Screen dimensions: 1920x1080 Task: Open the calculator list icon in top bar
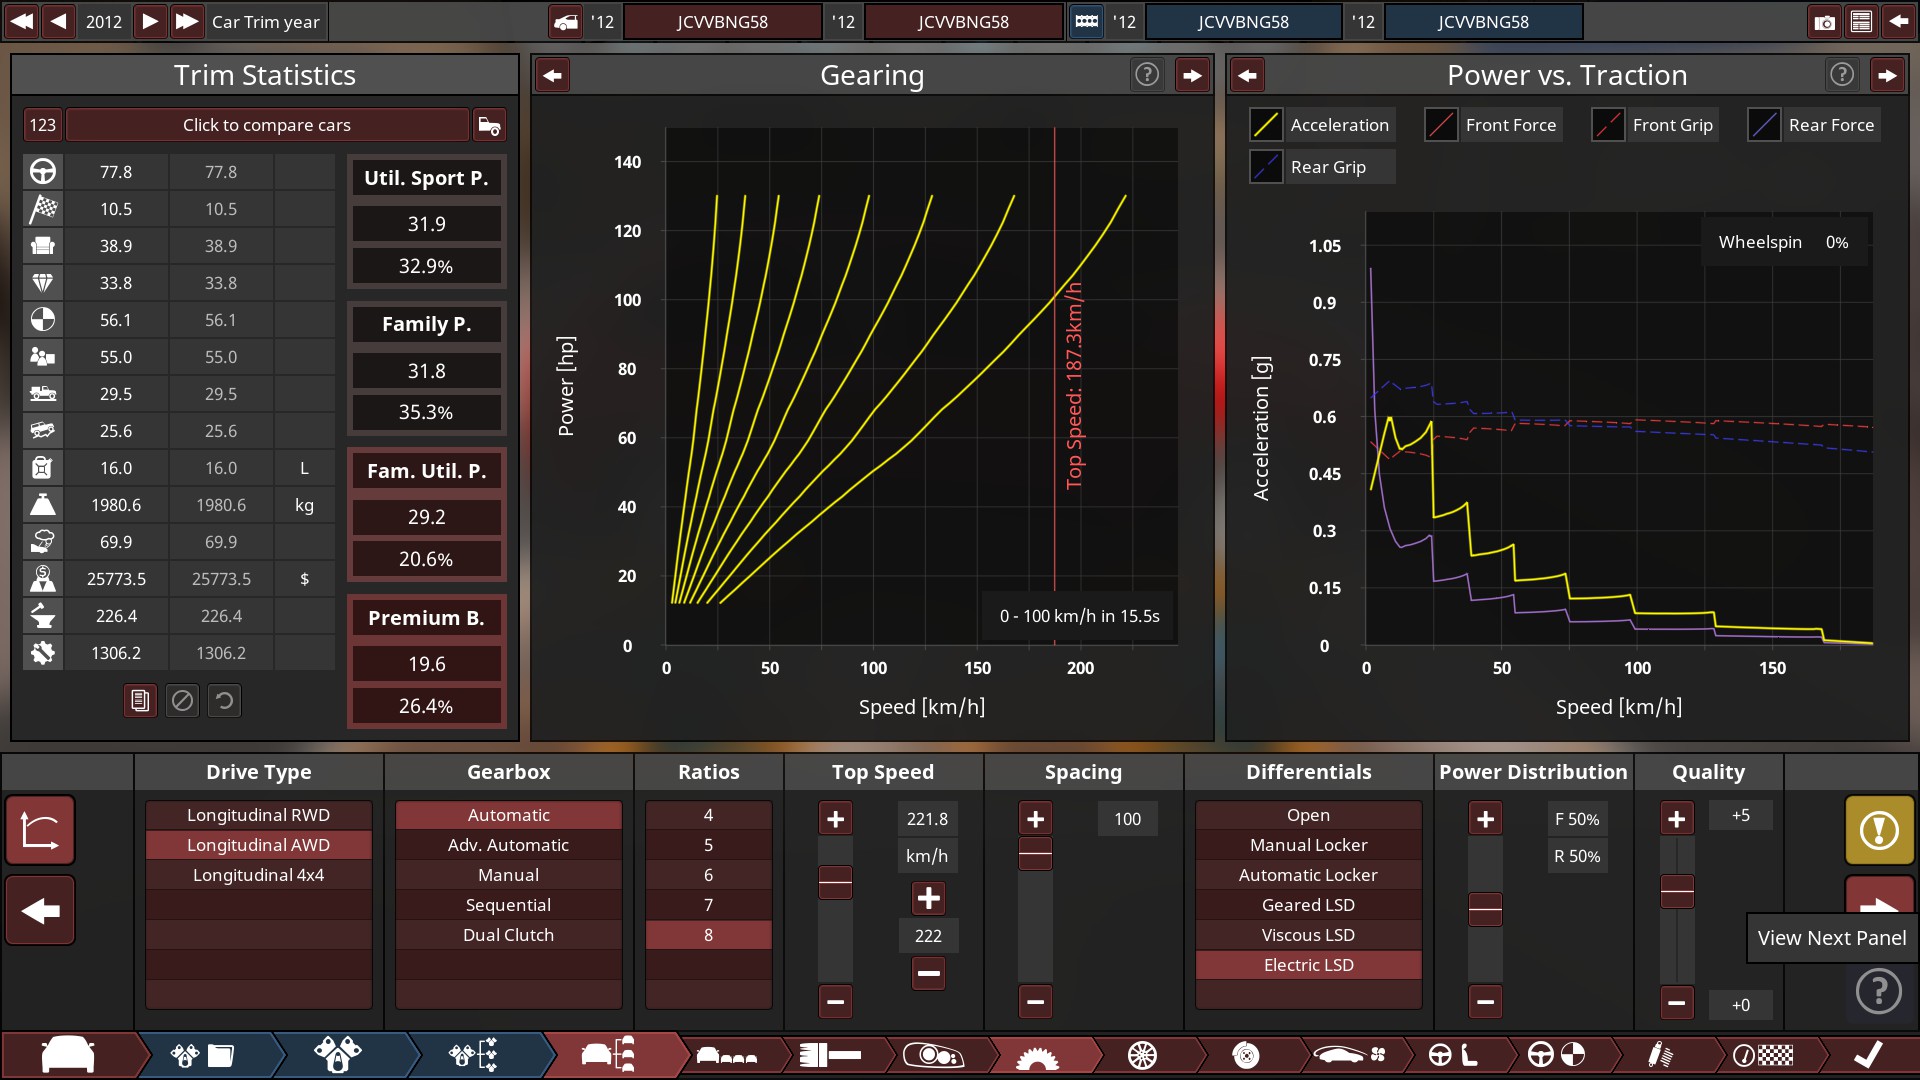tap(1861, 21)
